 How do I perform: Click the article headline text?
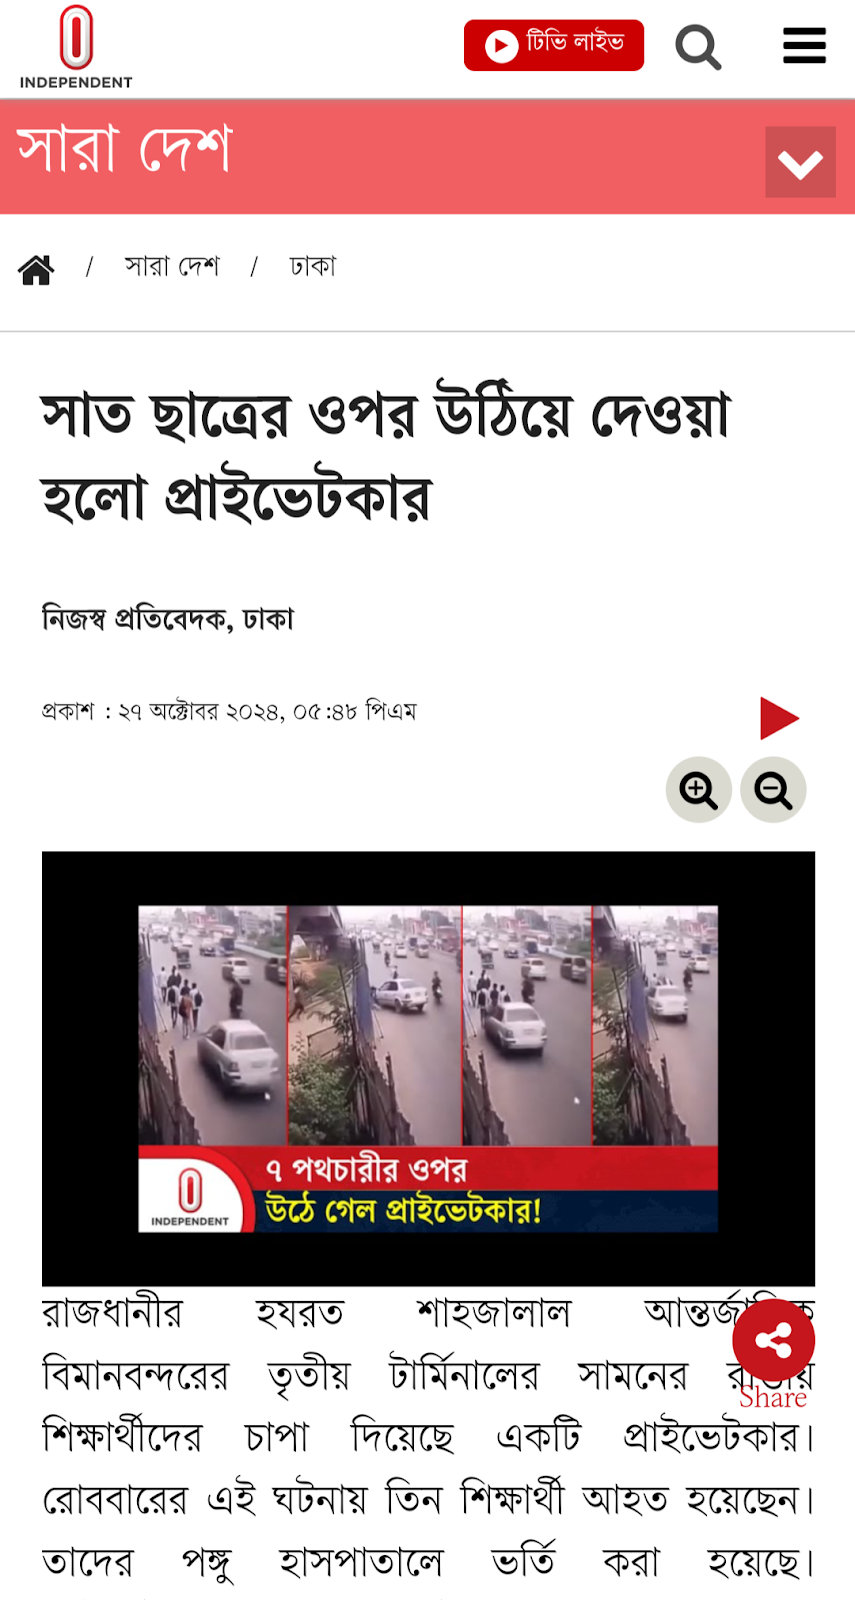(x=386, y=457)
